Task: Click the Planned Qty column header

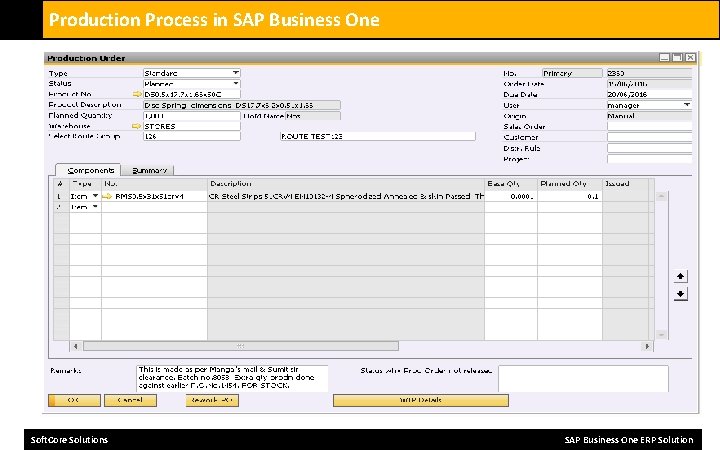Action: pos(570,184)
